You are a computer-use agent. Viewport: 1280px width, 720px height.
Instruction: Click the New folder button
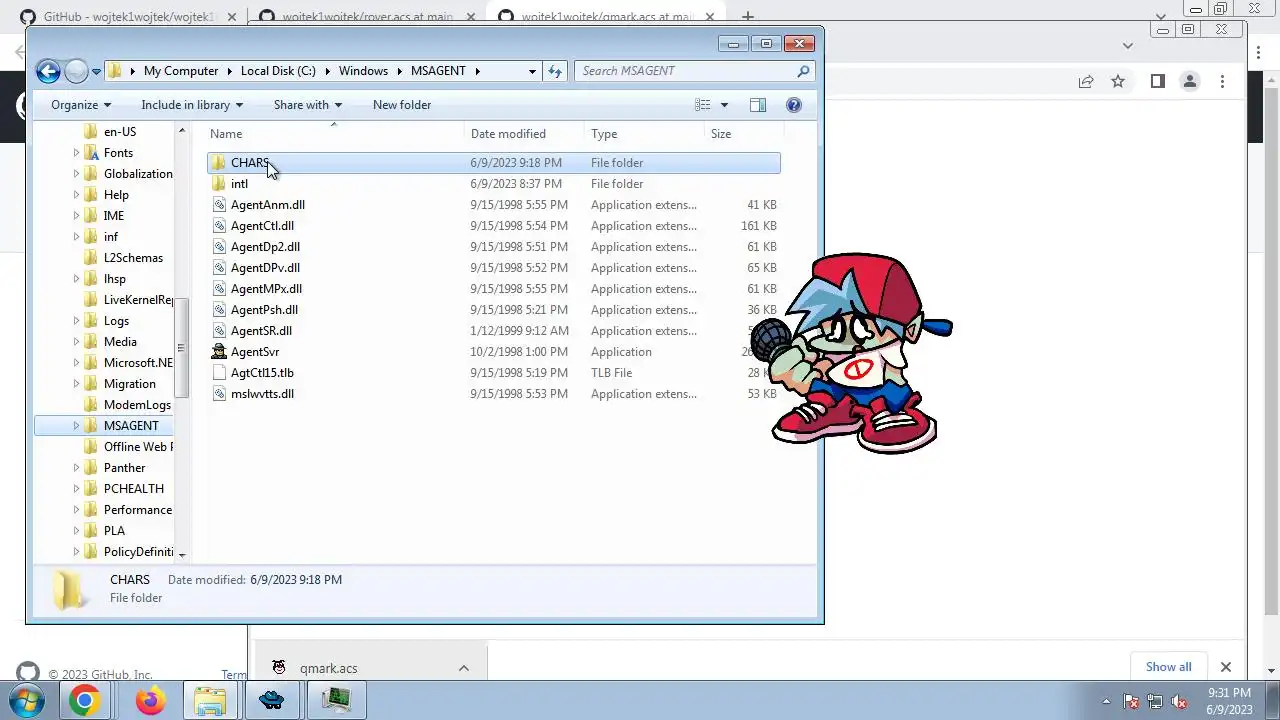tap(402, 105)
